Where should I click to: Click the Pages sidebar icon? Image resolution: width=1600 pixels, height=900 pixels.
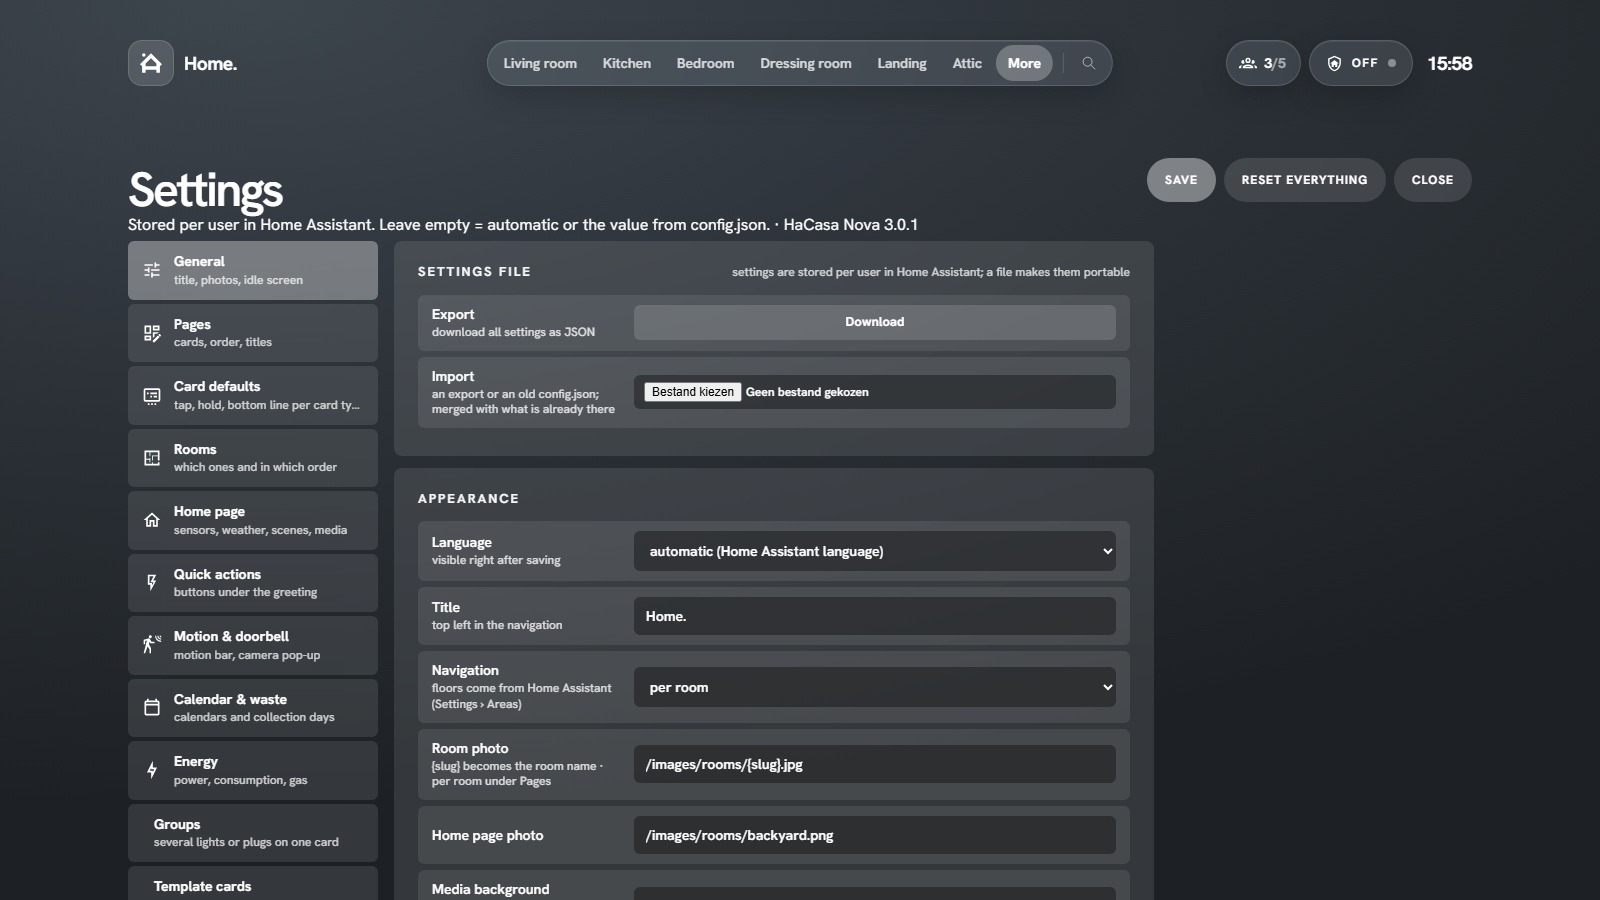pos(152,333)
